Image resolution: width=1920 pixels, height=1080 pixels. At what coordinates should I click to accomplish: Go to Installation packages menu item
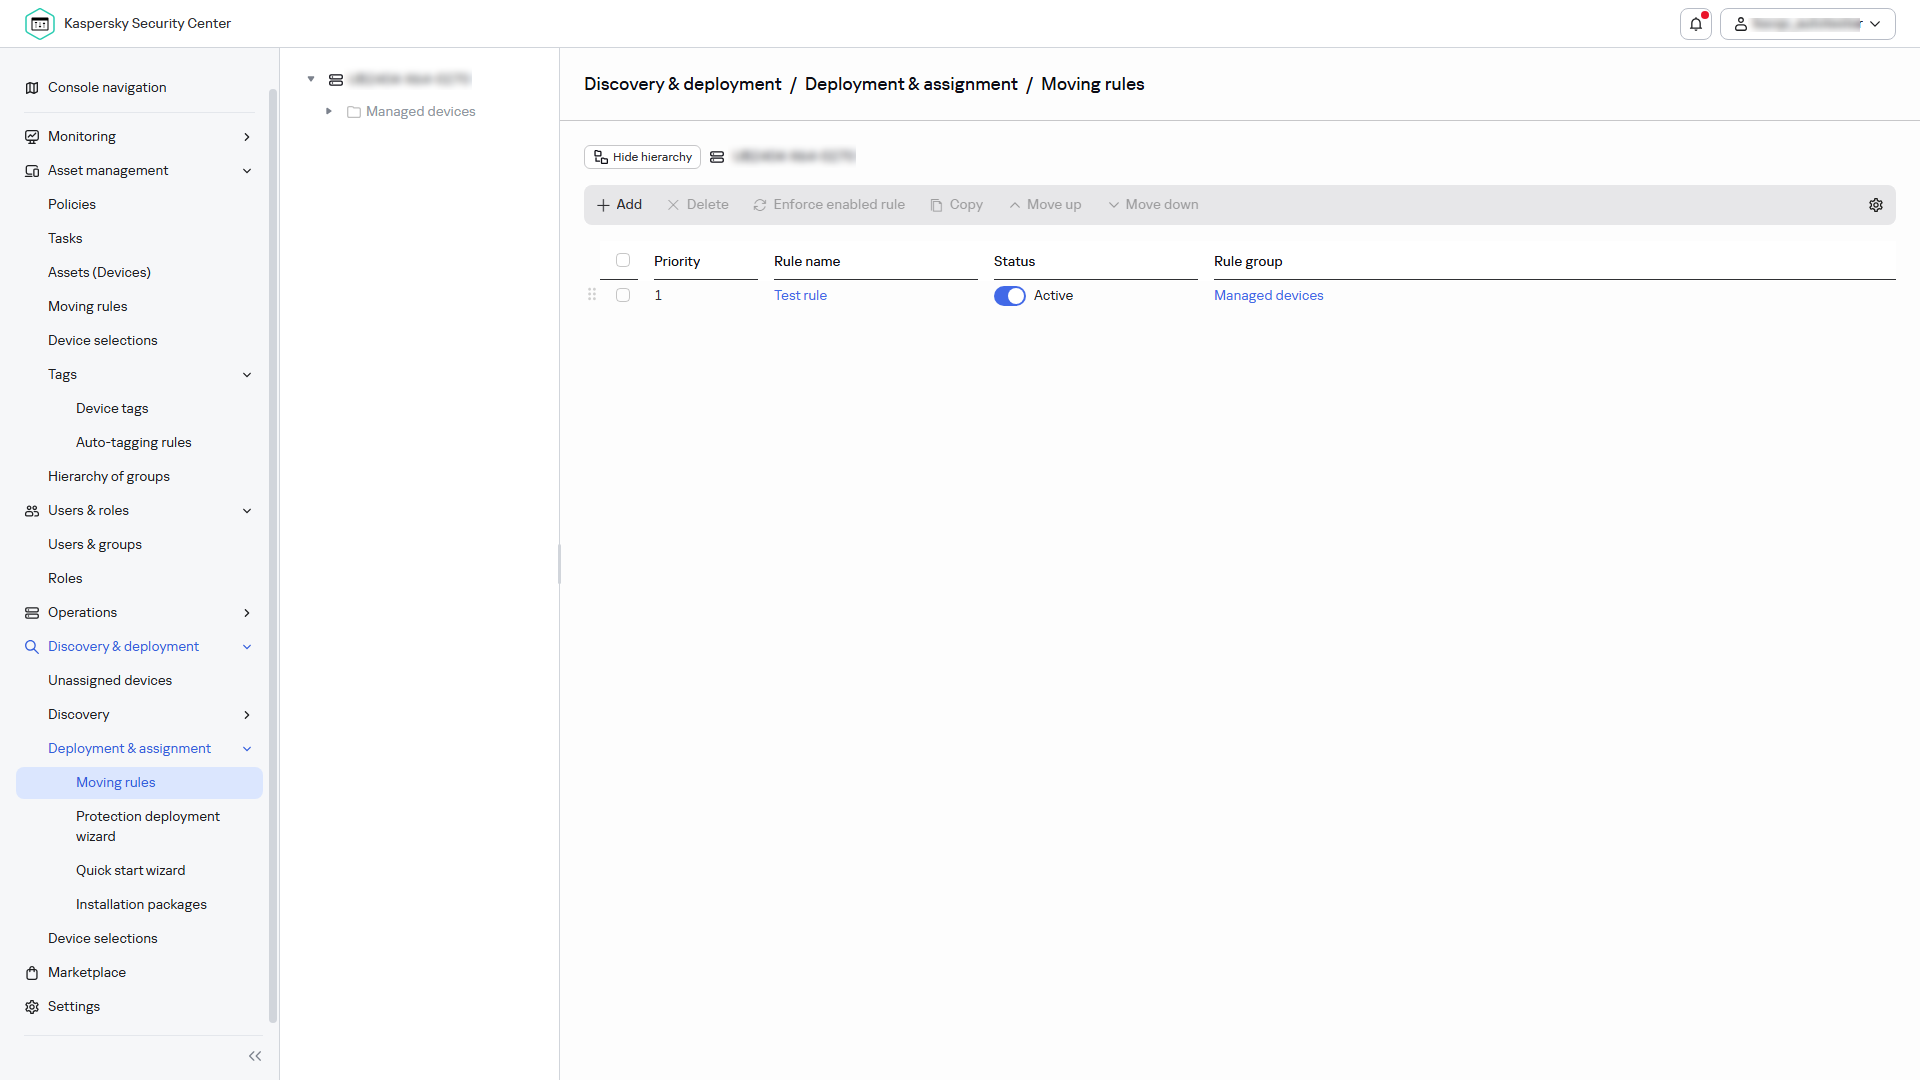(141, 905)
